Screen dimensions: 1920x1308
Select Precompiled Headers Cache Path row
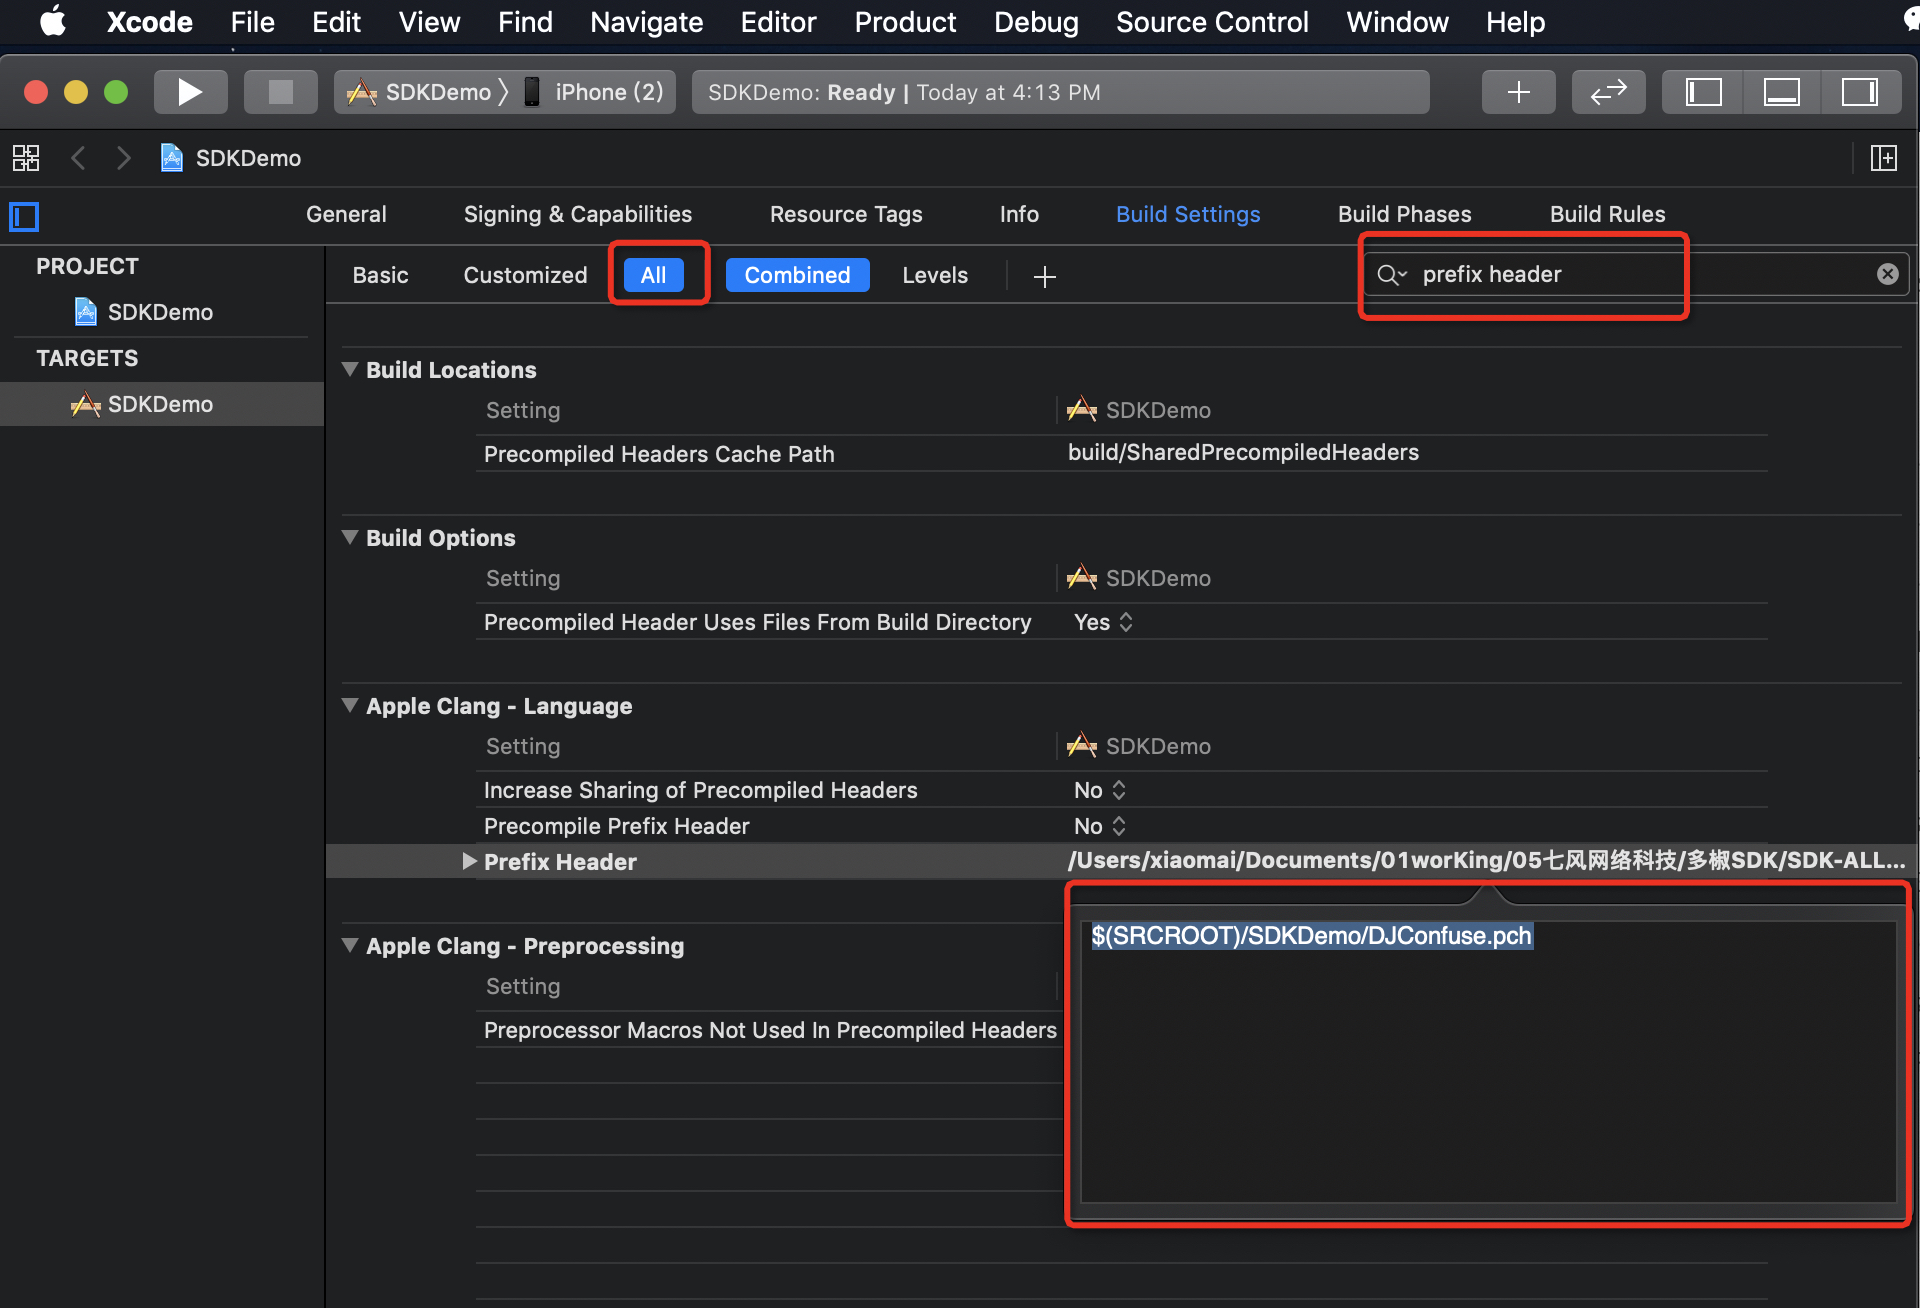tap(1122, 453)
